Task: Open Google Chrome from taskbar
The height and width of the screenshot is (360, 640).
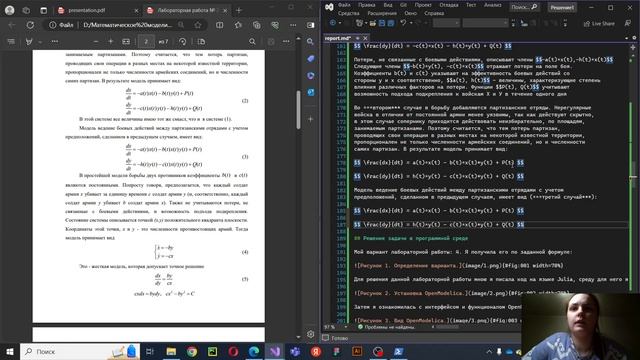Action: (192, 351)
